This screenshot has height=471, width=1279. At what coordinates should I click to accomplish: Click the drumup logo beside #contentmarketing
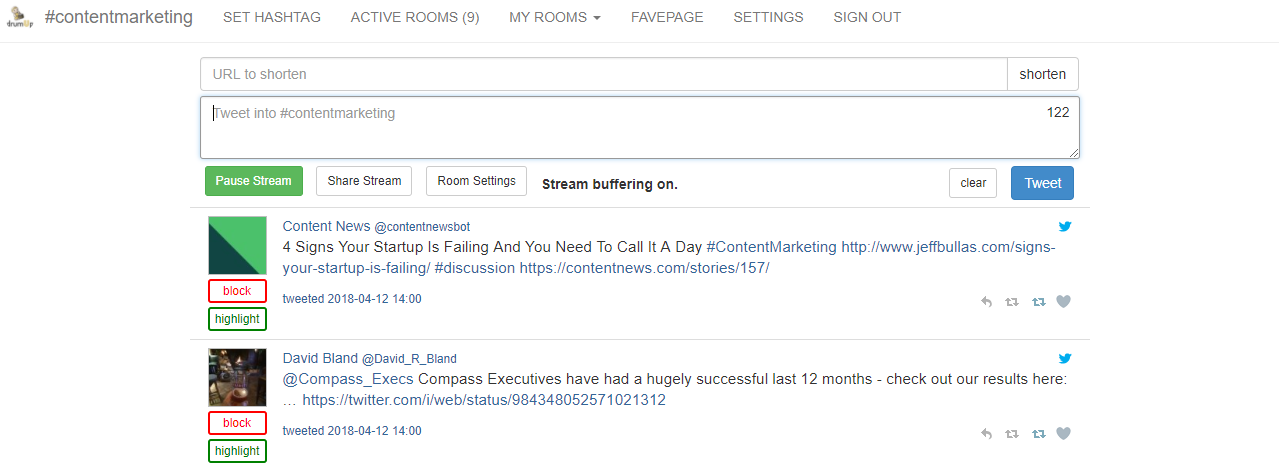point(20,17)
